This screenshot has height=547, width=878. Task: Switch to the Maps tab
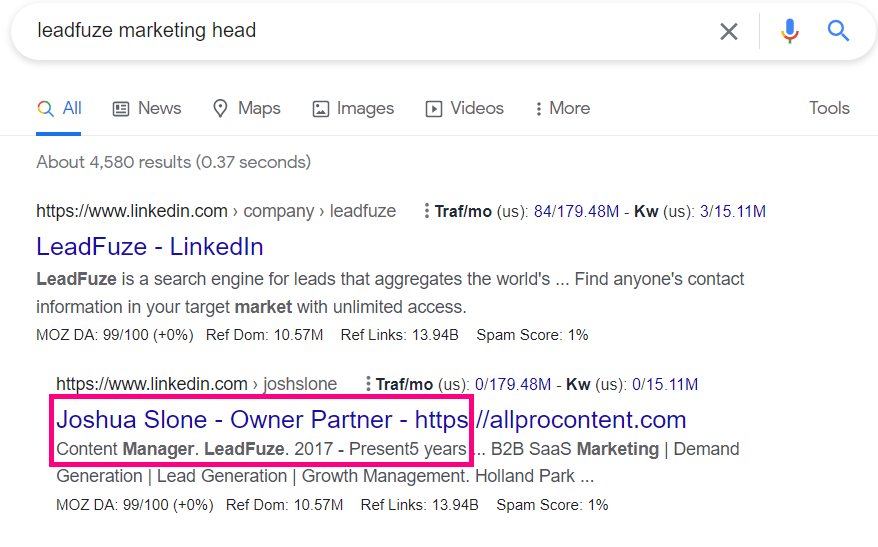click(246, 108)
